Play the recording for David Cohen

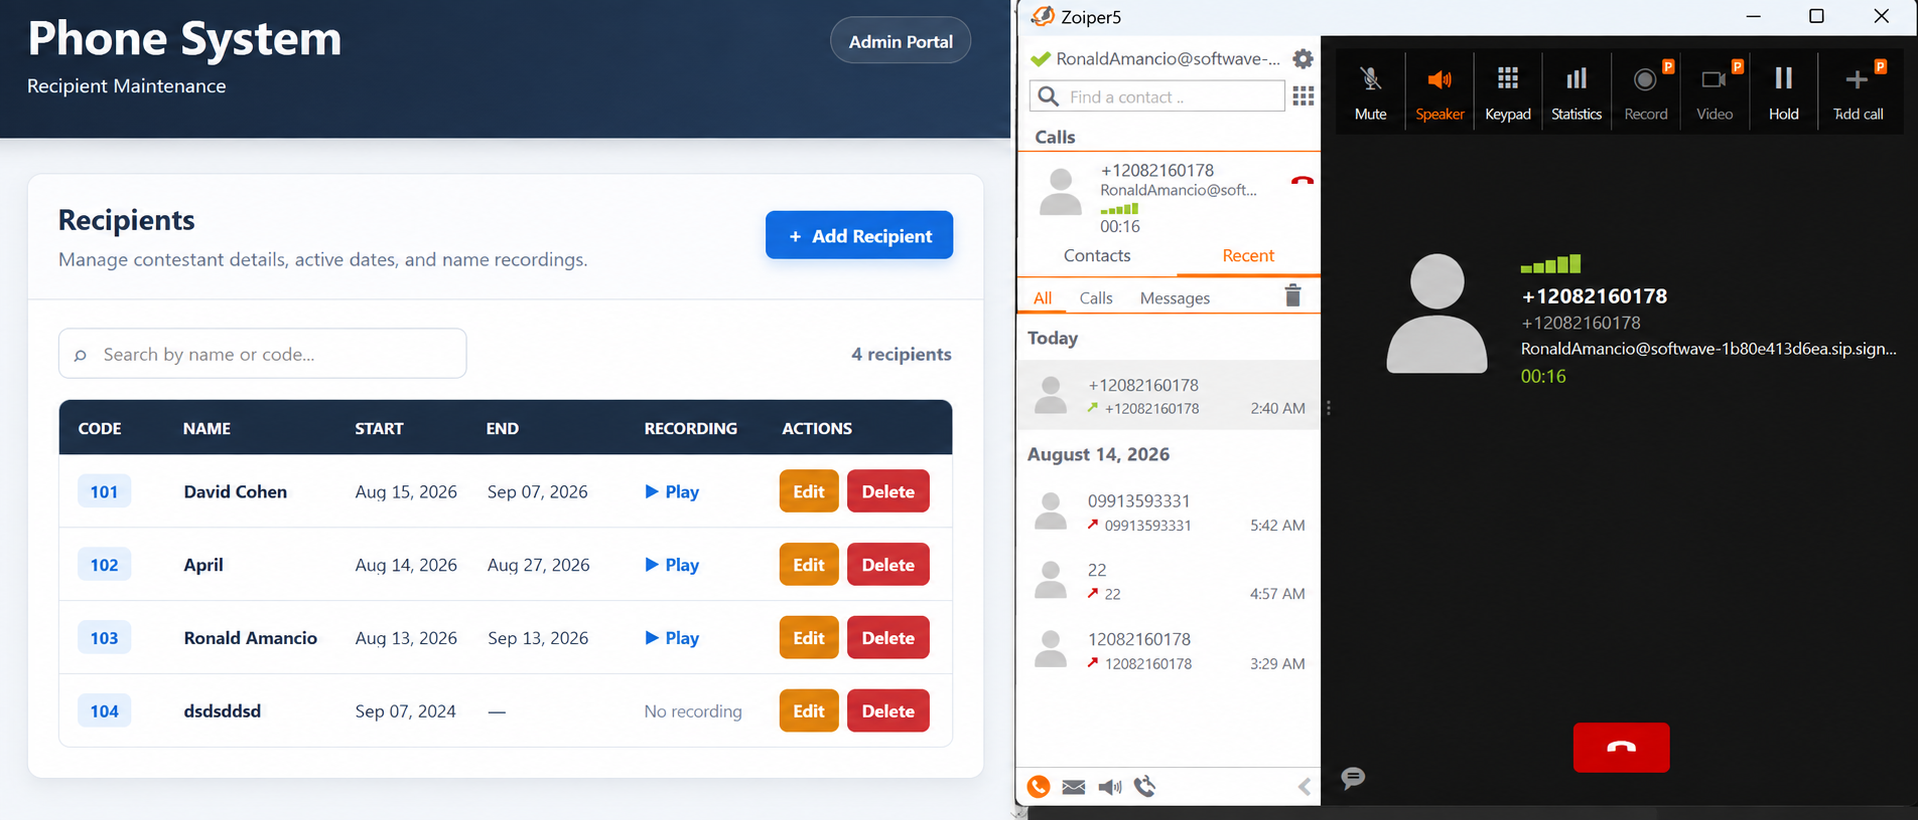[x=672, y=492]
